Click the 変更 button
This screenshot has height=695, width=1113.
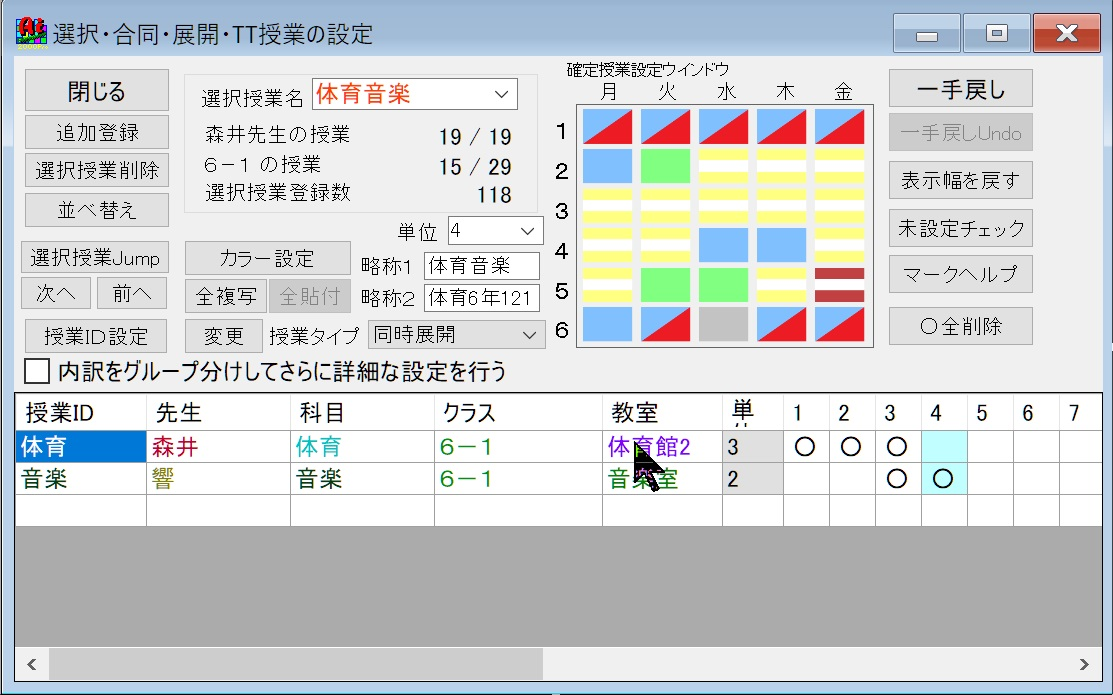(x=224, y=336)
